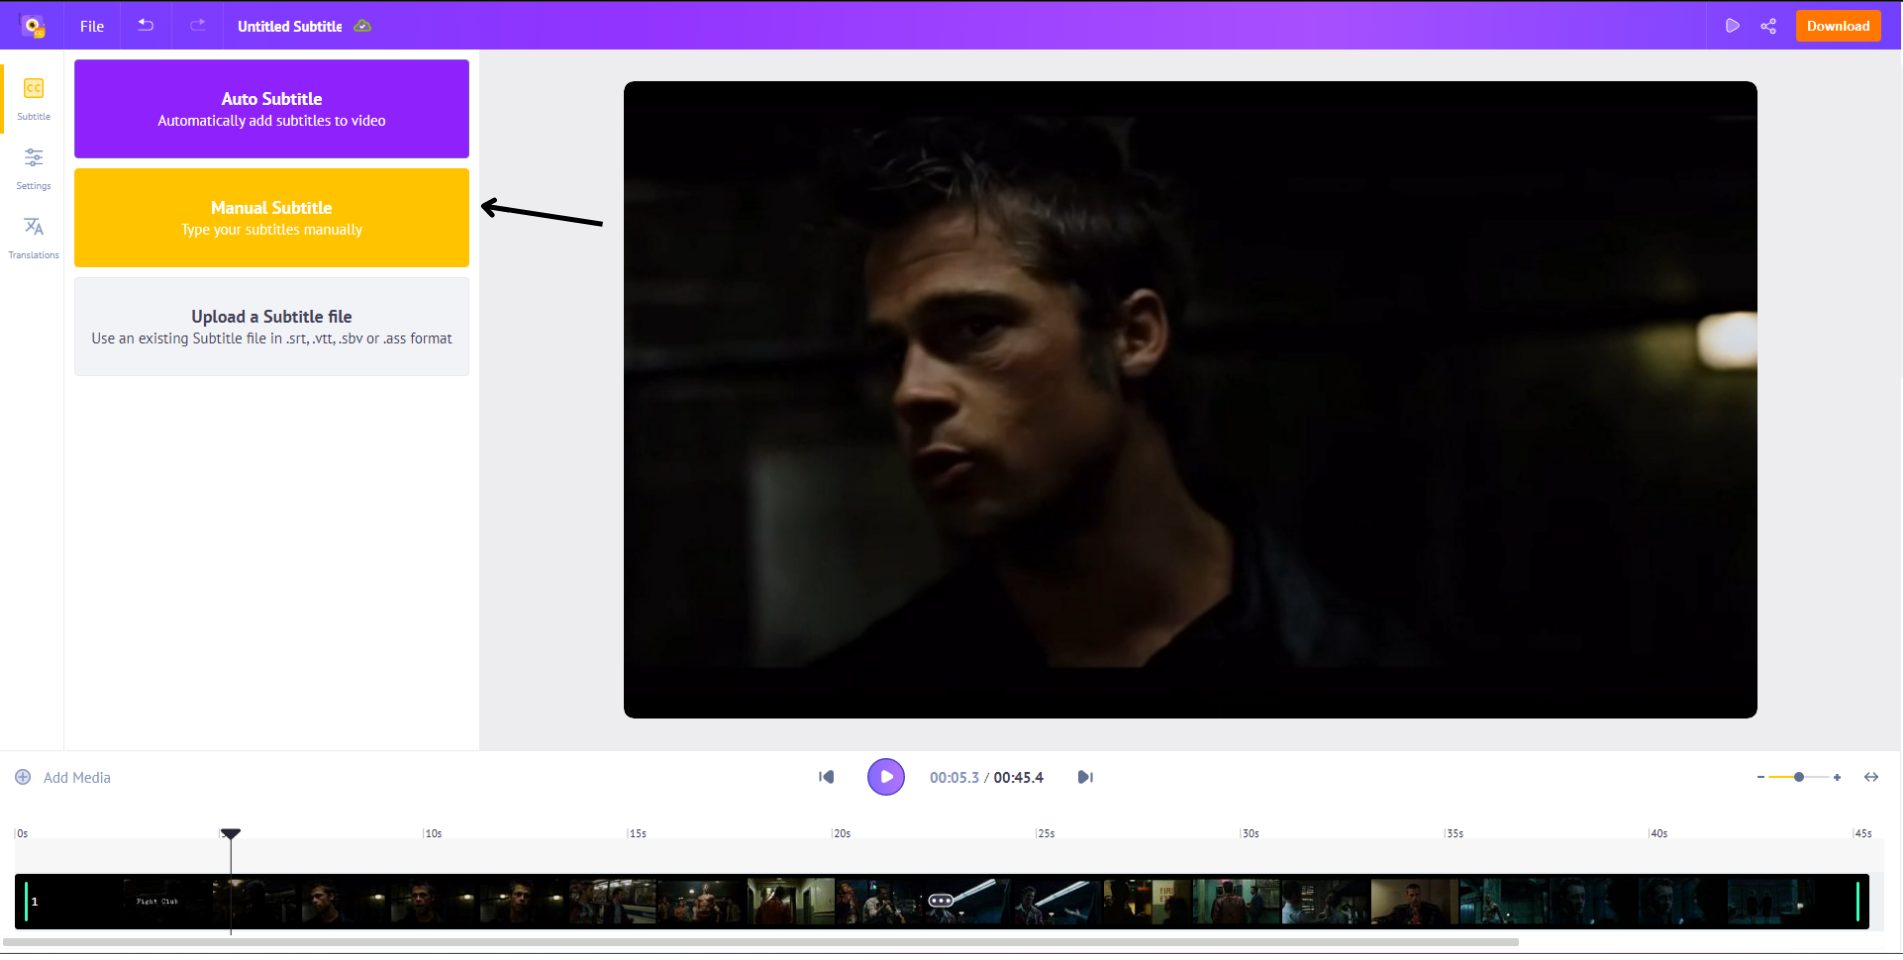Skip to end of video
This screenshot has width=1903, height=960.
pyautogui.click(x=1085, y=778)
